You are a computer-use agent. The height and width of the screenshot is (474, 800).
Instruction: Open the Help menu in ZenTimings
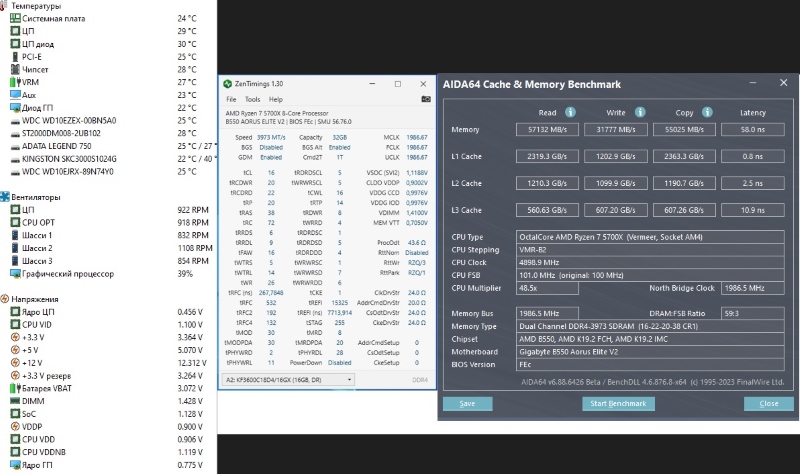(276, 99)
